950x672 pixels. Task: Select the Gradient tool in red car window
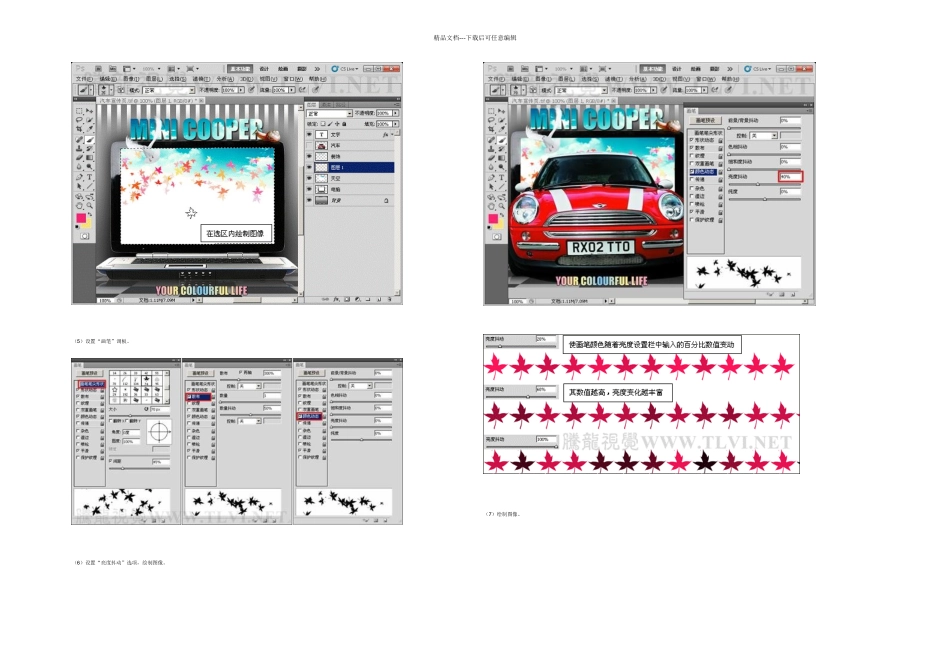(502, 158)
